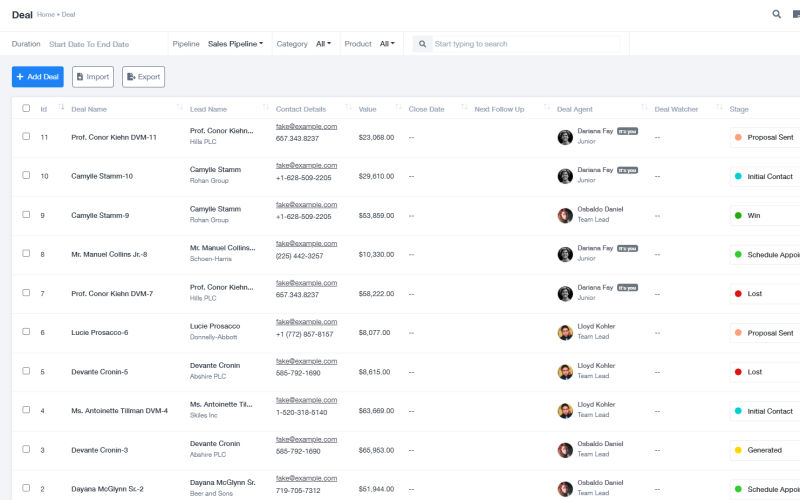Click Dariana Fay's avatar in deal 11
Viewport: 800px width, 500px height.
[565, 137]
